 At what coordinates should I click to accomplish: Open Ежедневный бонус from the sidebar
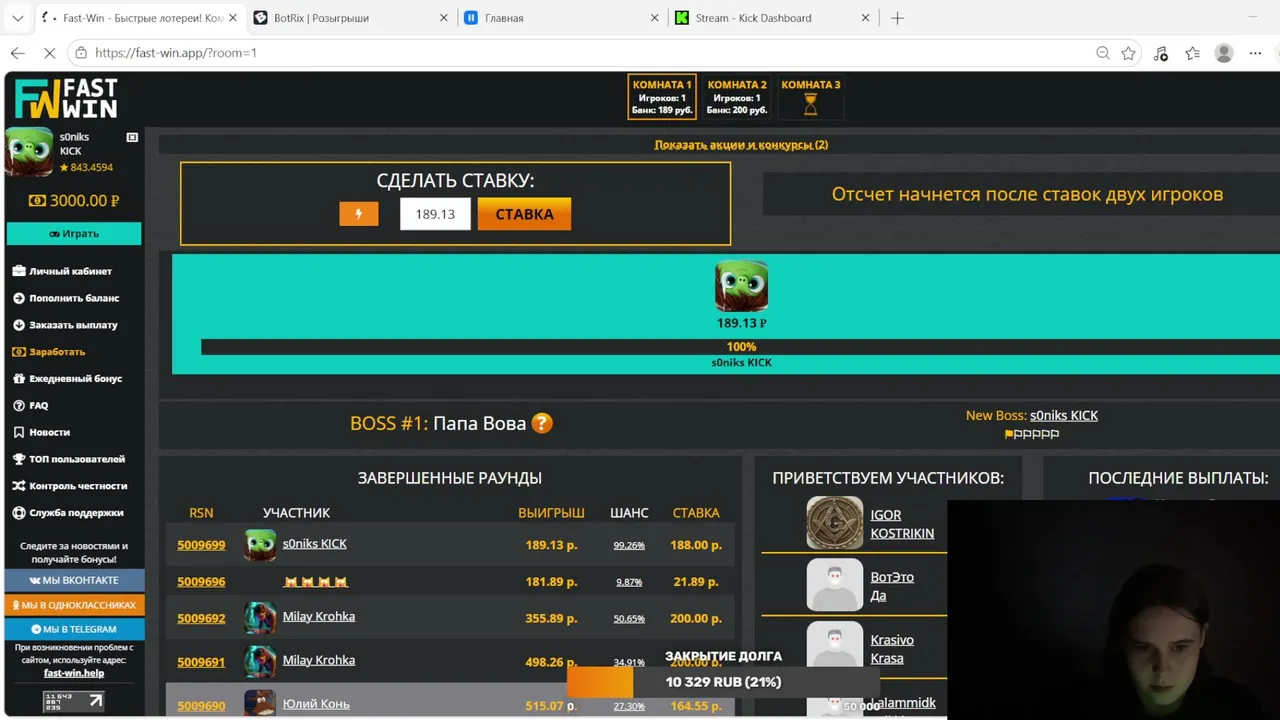pyautogui.click(x=75, y=379)
